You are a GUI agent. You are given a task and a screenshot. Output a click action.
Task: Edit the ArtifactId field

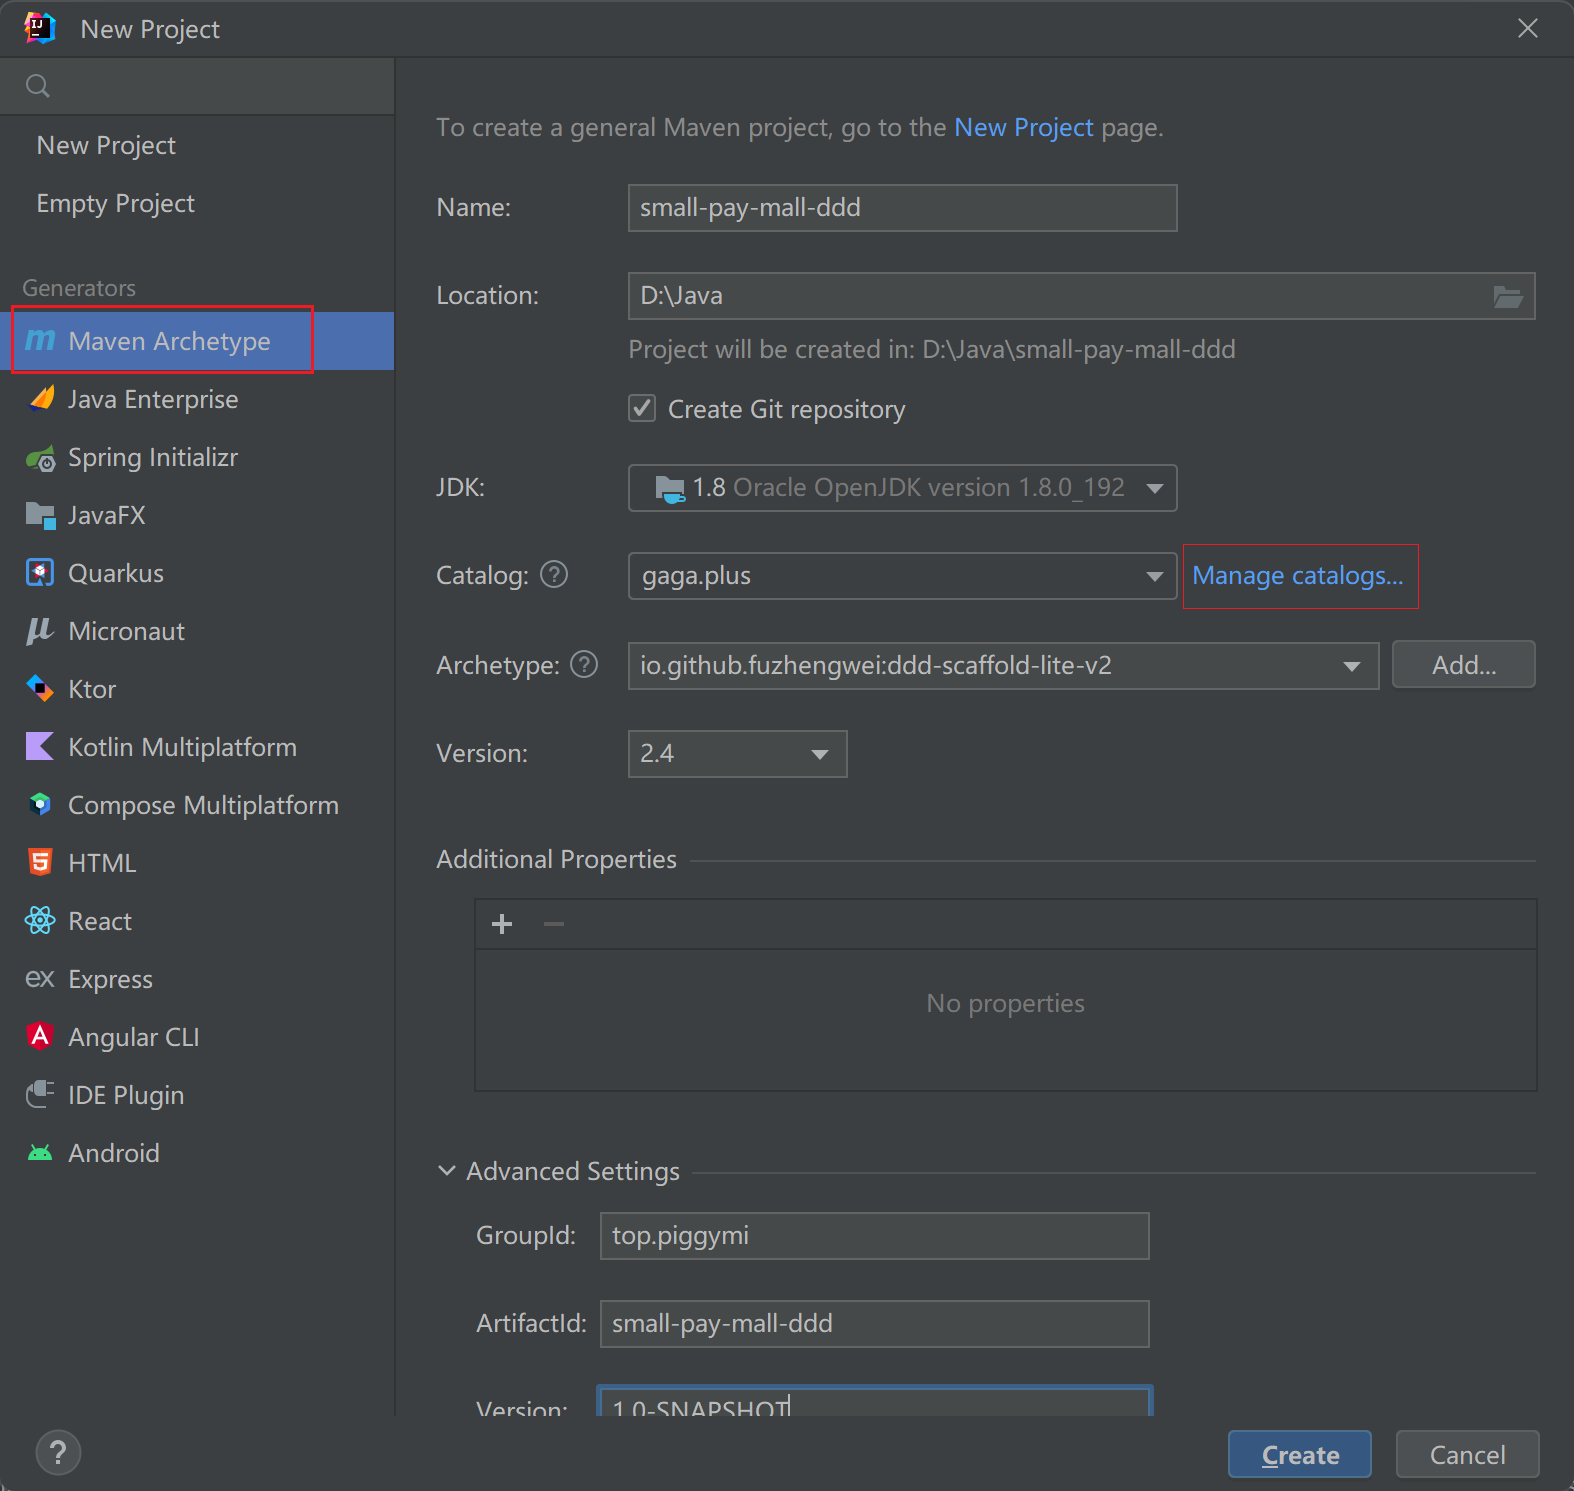coord(874,1324)
